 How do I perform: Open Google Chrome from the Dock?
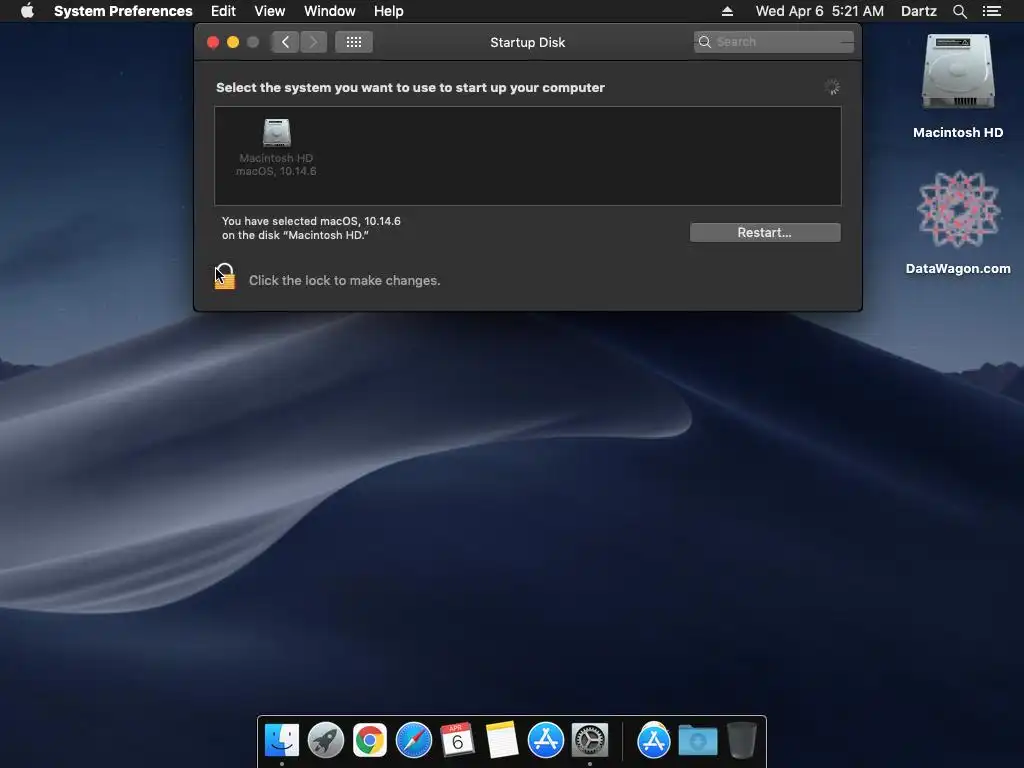370,740
